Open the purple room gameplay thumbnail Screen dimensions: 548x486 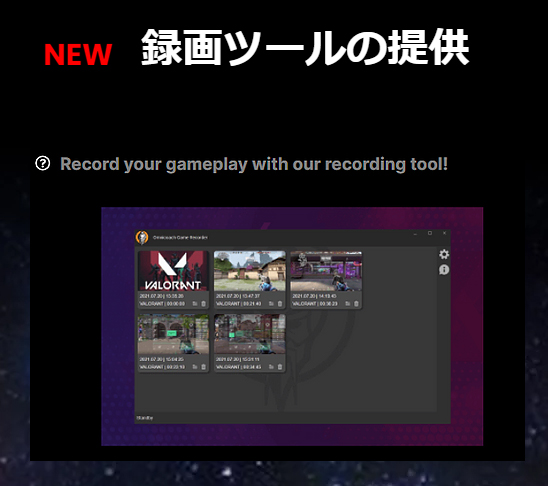pyautogui.click(x=326, y=271)
